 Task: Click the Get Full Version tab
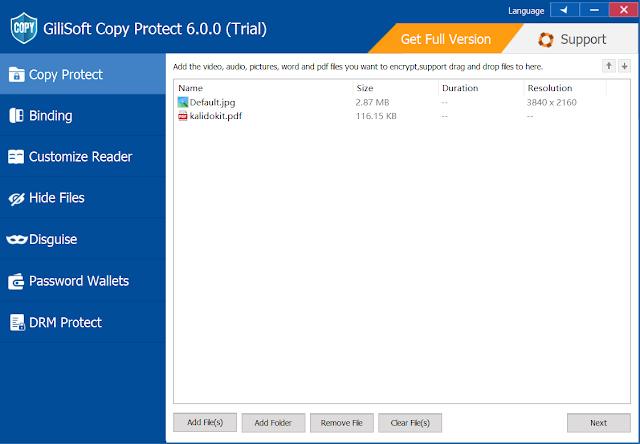point(445,39)
